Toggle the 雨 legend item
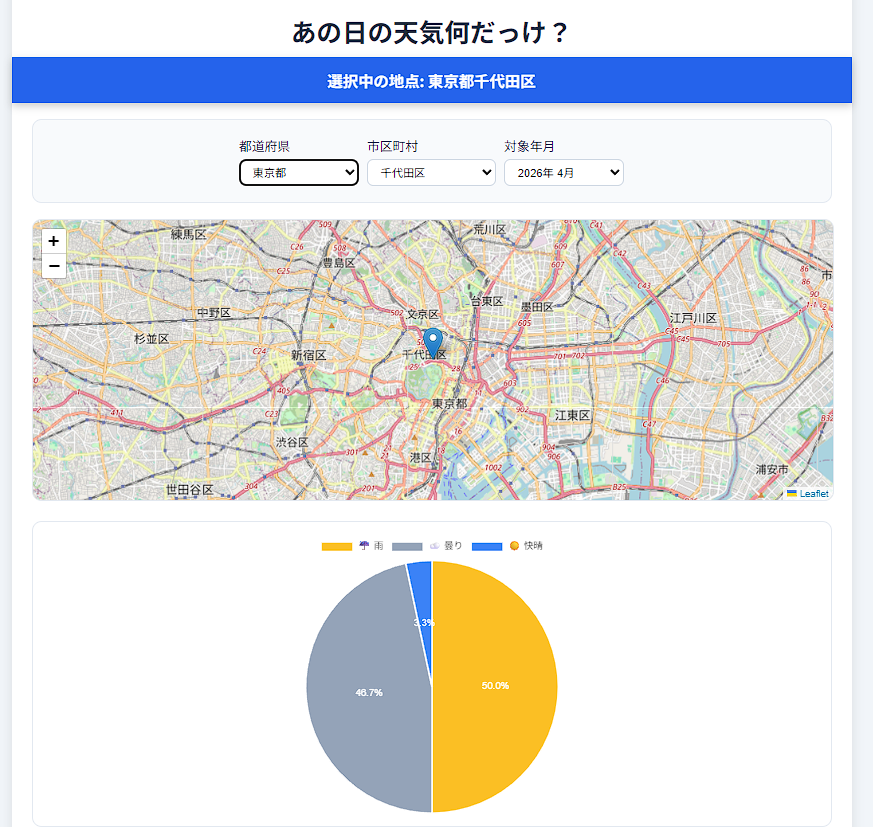Viewport: 873px width, 827px height. [x=353, y=546]
